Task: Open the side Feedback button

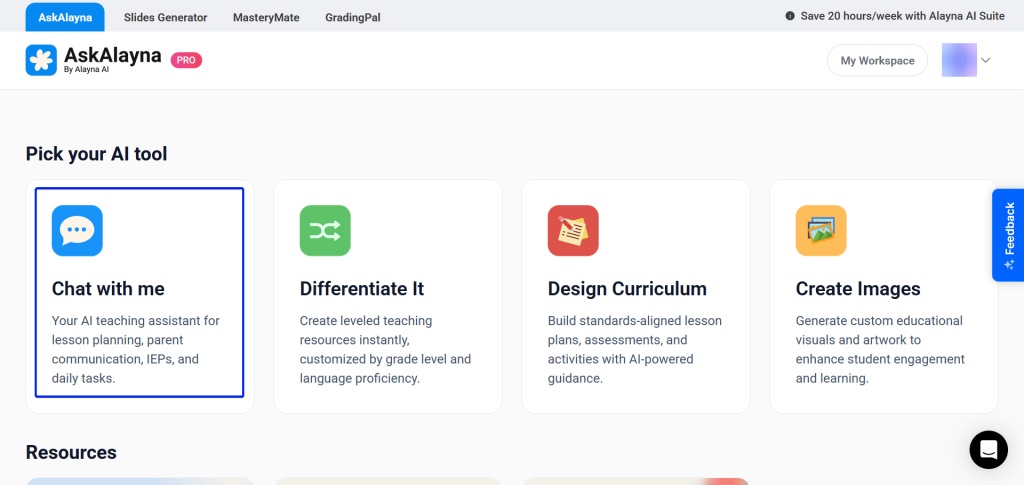Action: point(1008,235)
